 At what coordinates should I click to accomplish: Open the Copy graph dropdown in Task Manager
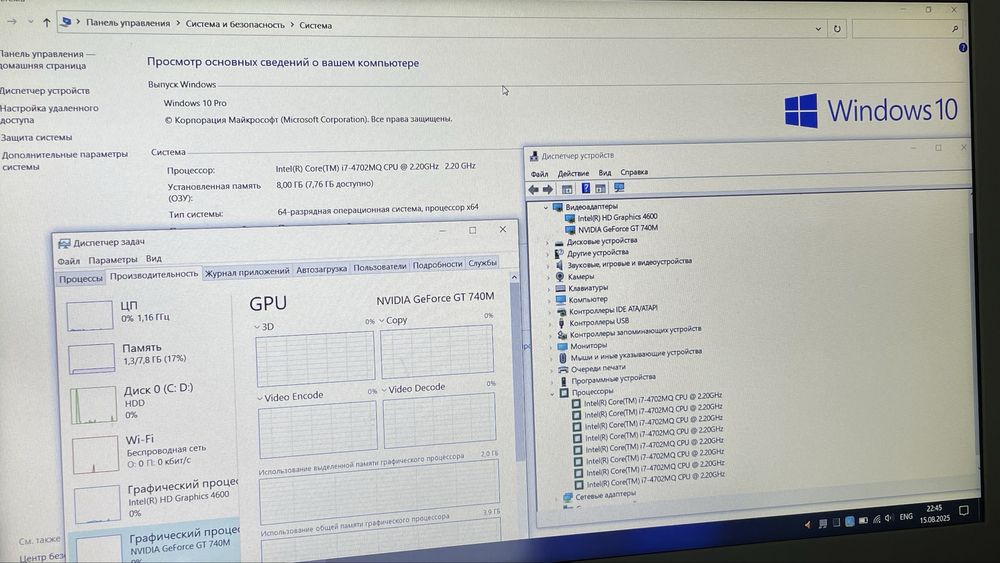click(x=381, y=321)
